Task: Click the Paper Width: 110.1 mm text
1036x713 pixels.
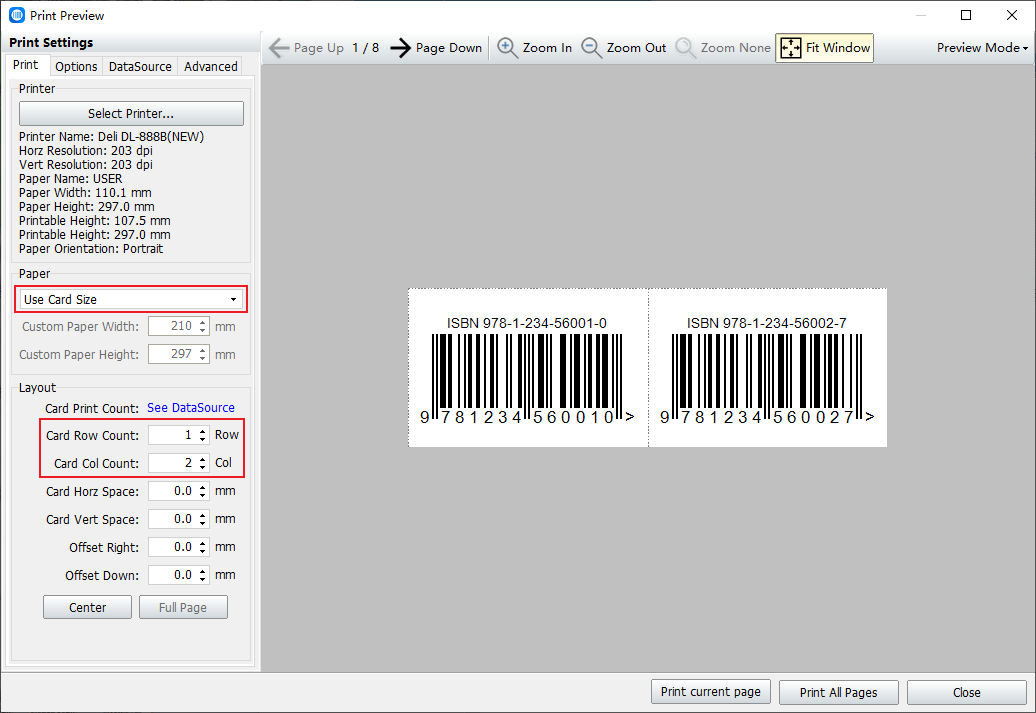Action: (85, 193)
